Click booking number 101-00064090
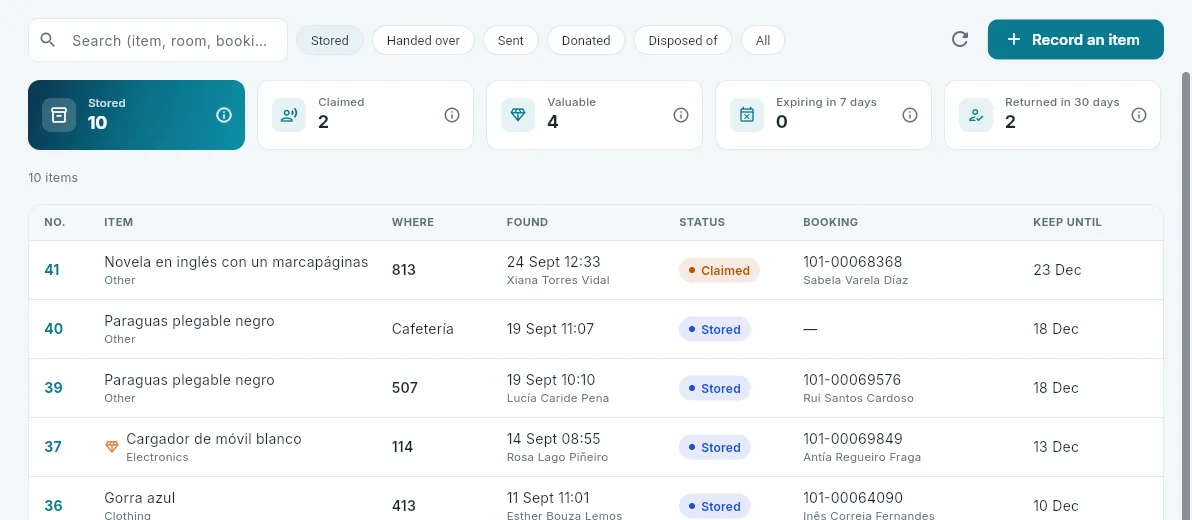This screenshot has width=1192, height=520. tap(852, 498)
